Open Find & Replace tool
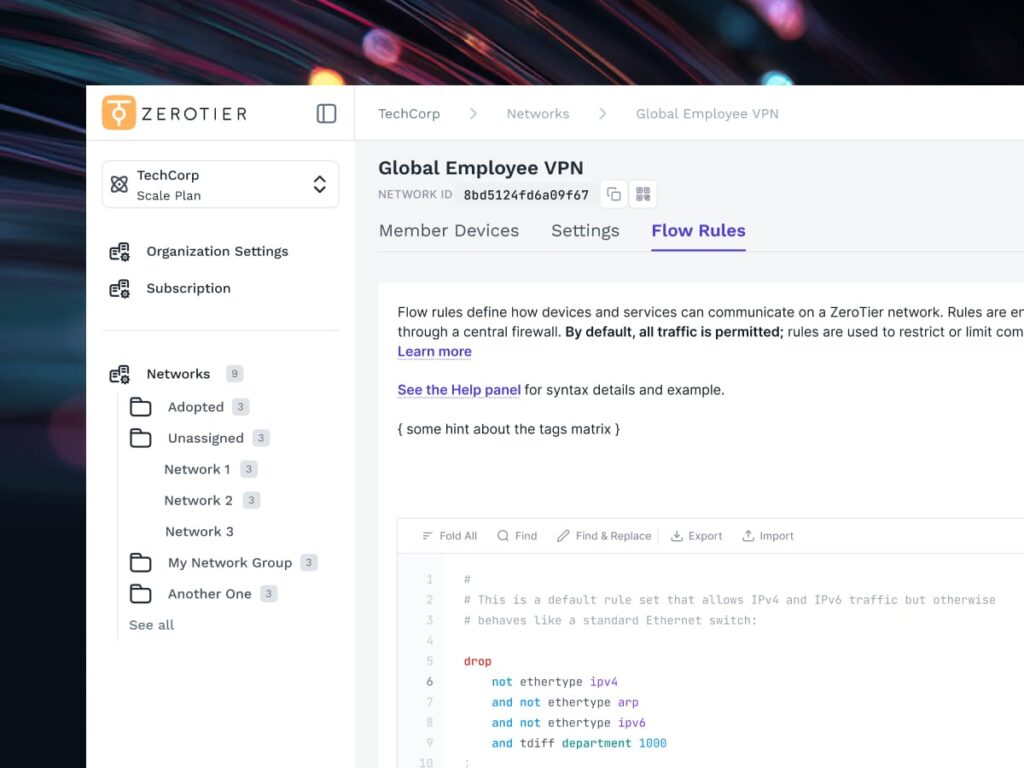Image resolution: width=1024 pixels, height=768 pixels. [x=604, y=536]
